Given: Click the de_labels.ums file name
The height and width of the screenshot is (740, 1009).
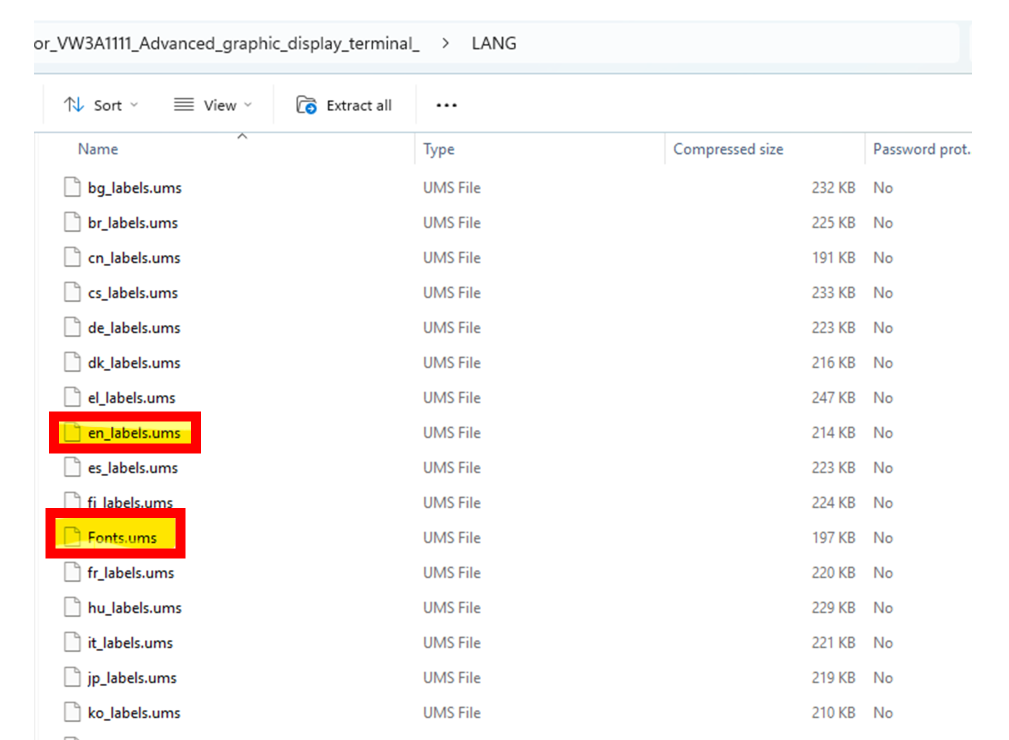Looking at the screenshot, I should pyautogui.click(x=134, y=328).
